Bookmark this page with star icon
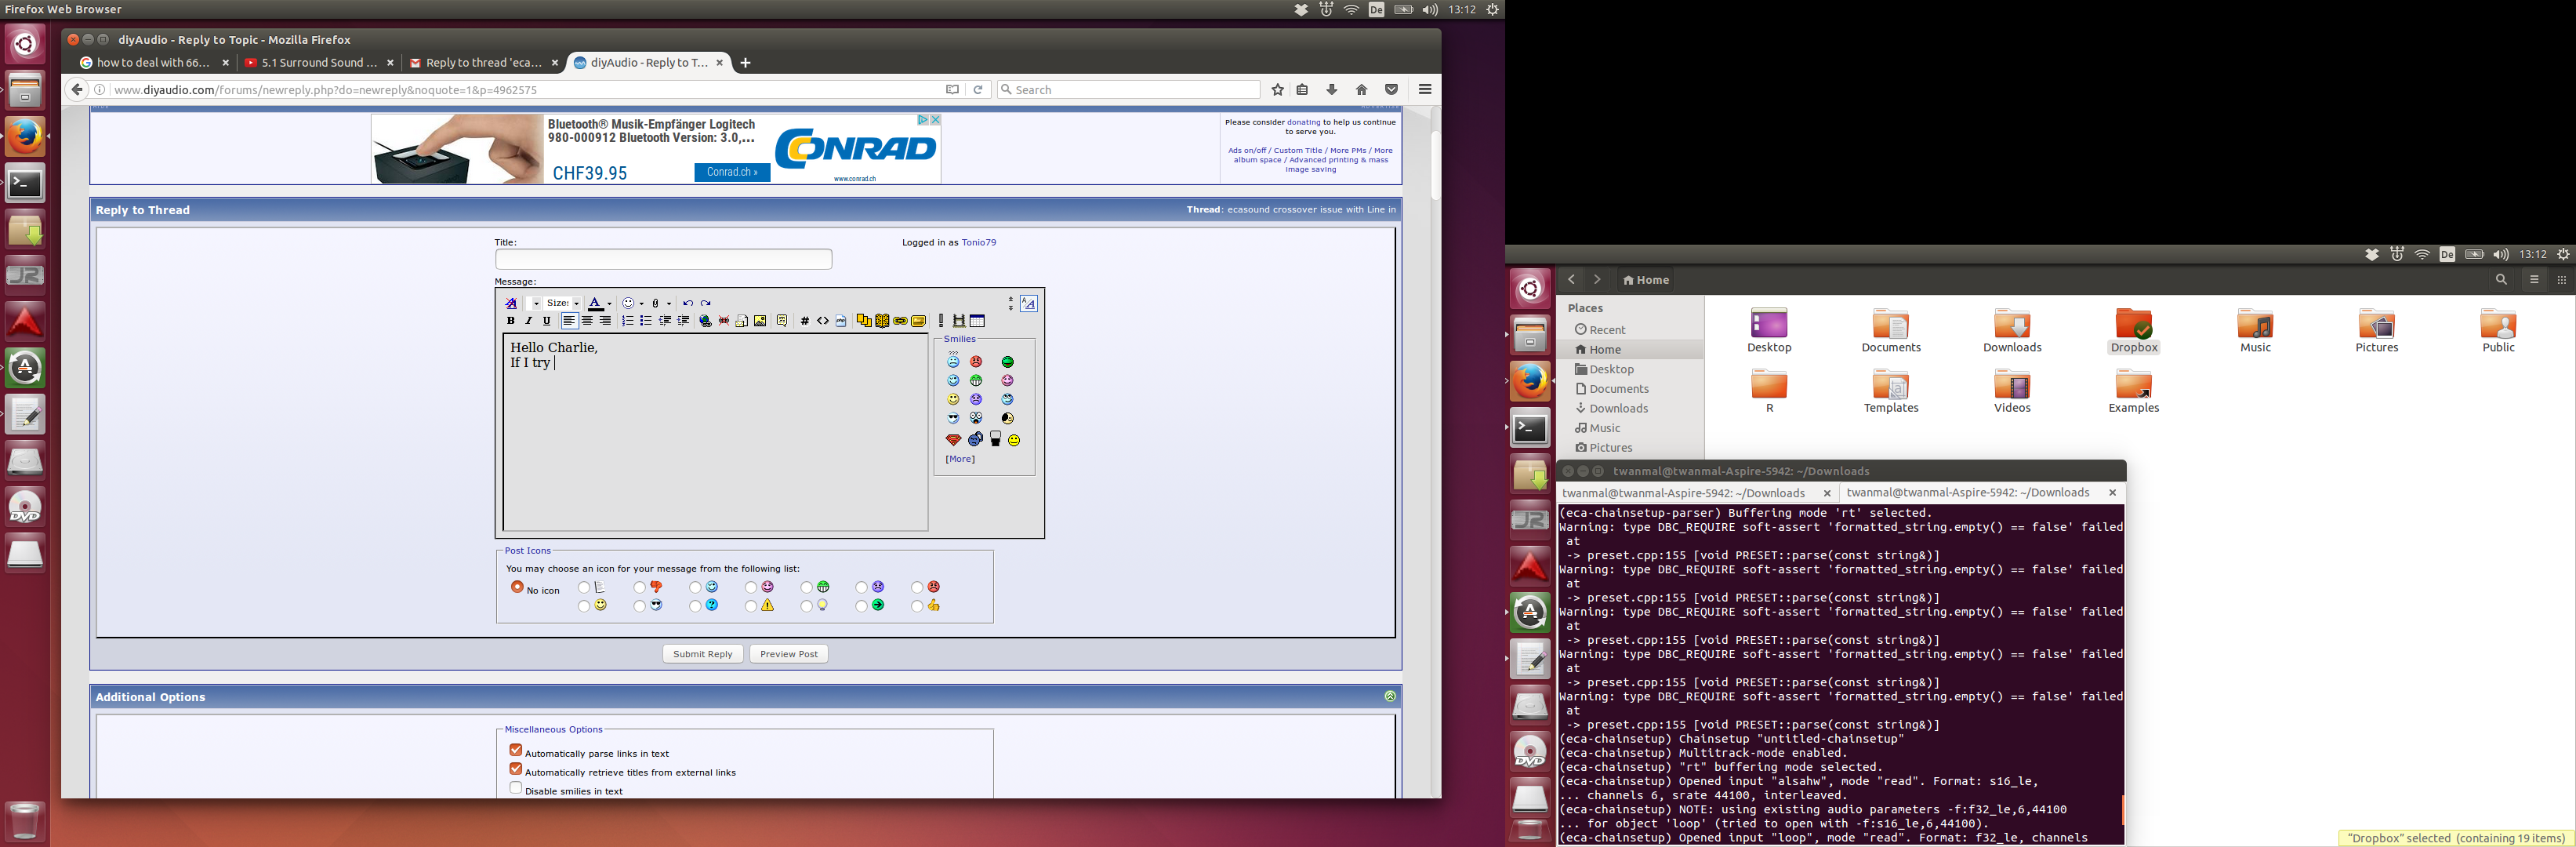This screenshot has height=847, width=2576. (x=1277, y=90)
